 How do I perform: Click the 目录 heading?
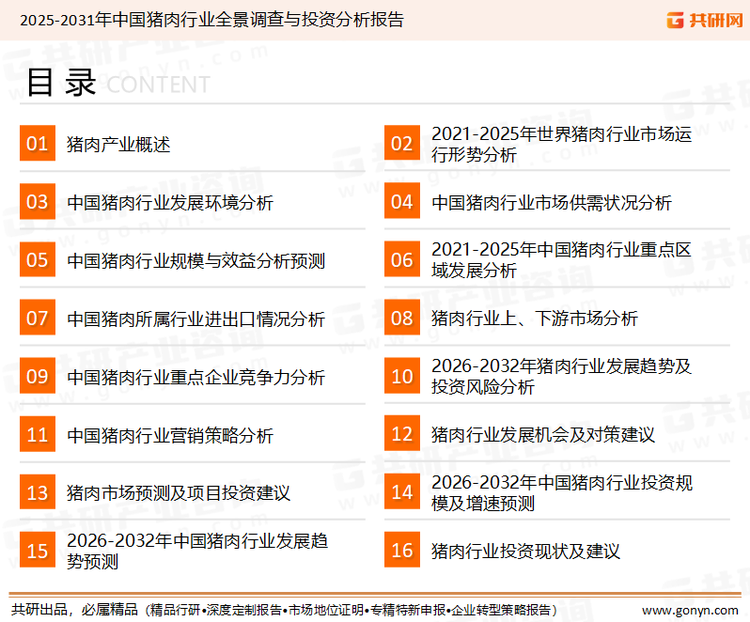[x=61, y=83]
